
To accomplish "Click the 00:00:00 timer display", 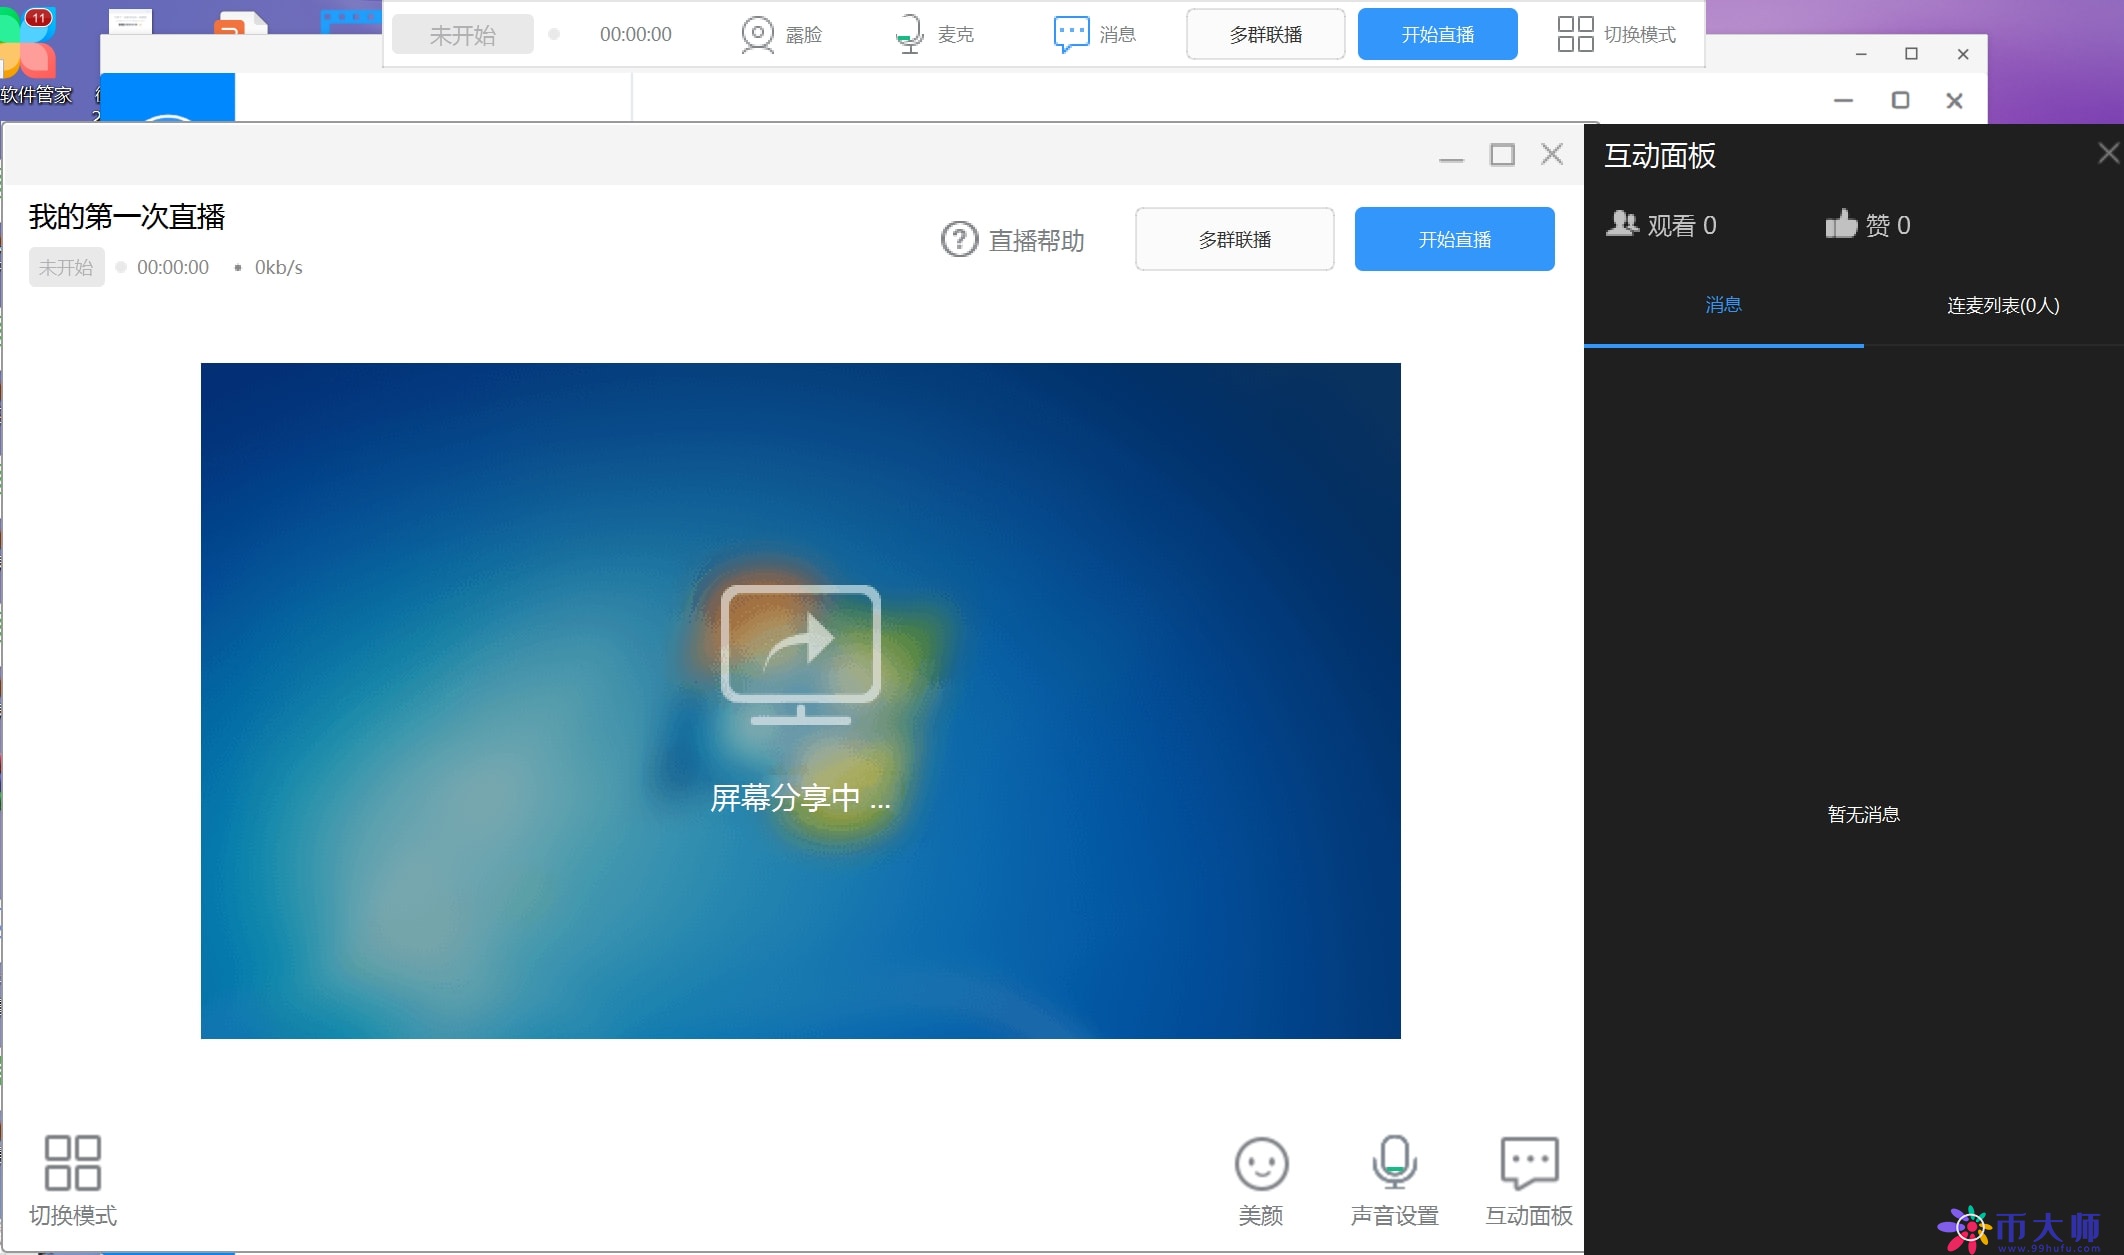I will (173, 266).
